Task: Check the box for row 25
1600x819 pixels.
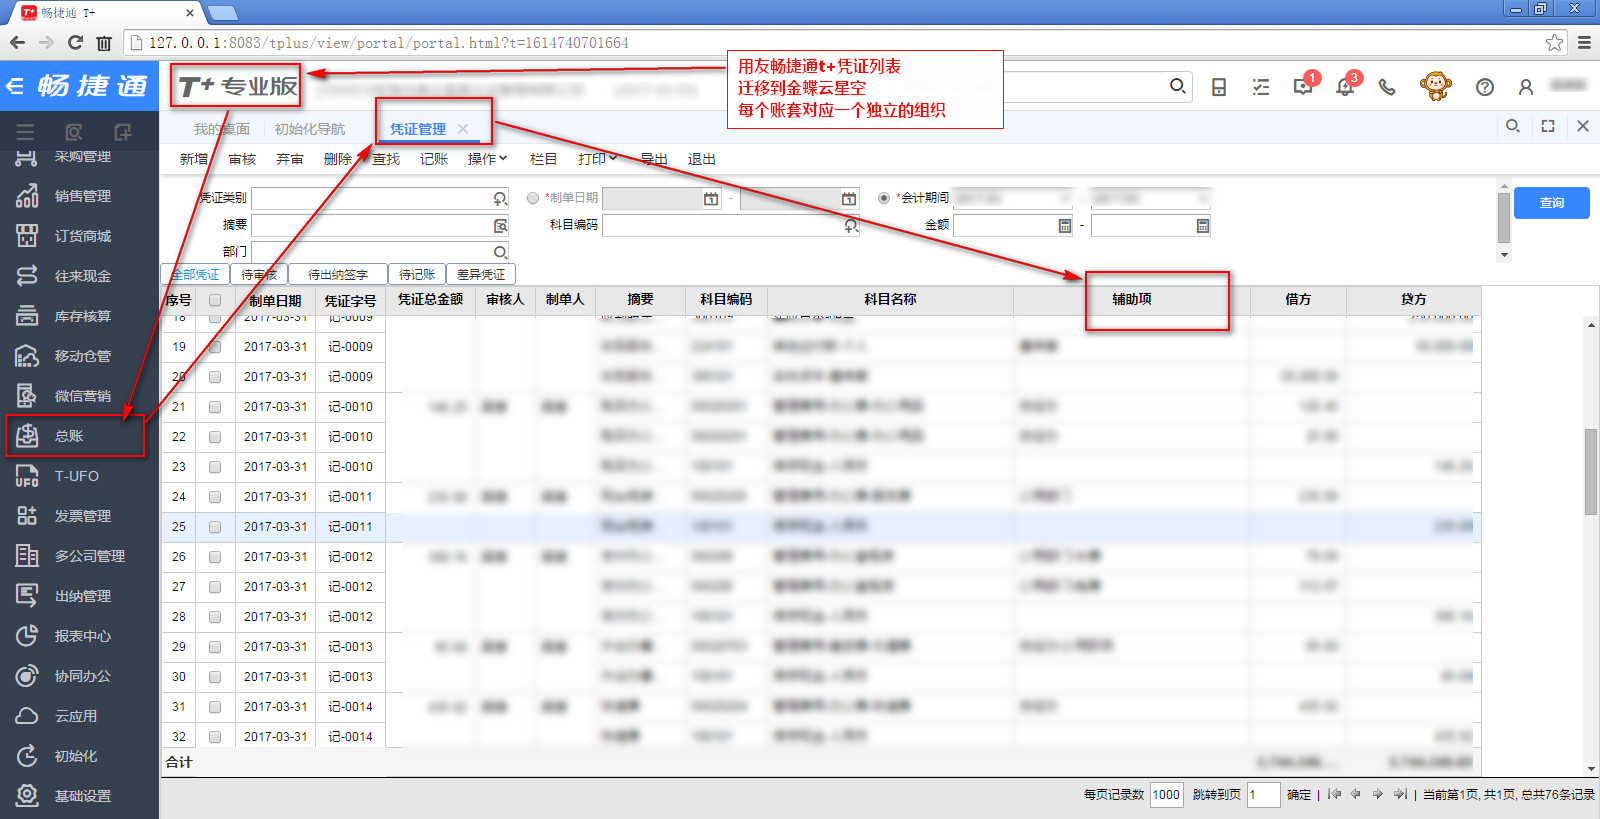Action: pos(215,527)
